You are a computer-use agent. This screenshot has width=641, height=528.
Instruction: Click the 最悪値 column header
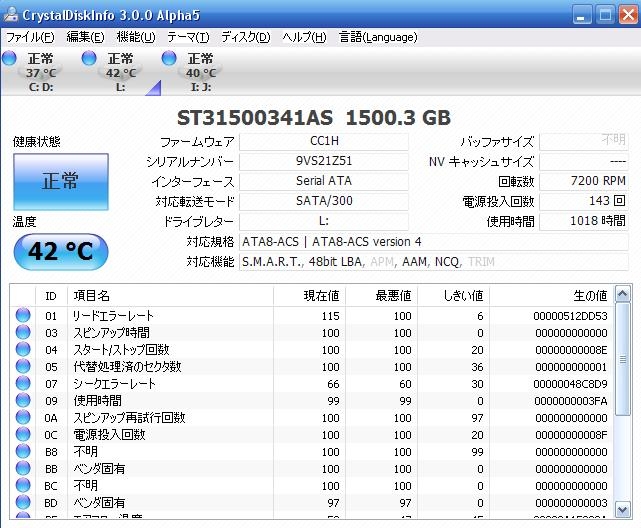(x=382, y=296)
